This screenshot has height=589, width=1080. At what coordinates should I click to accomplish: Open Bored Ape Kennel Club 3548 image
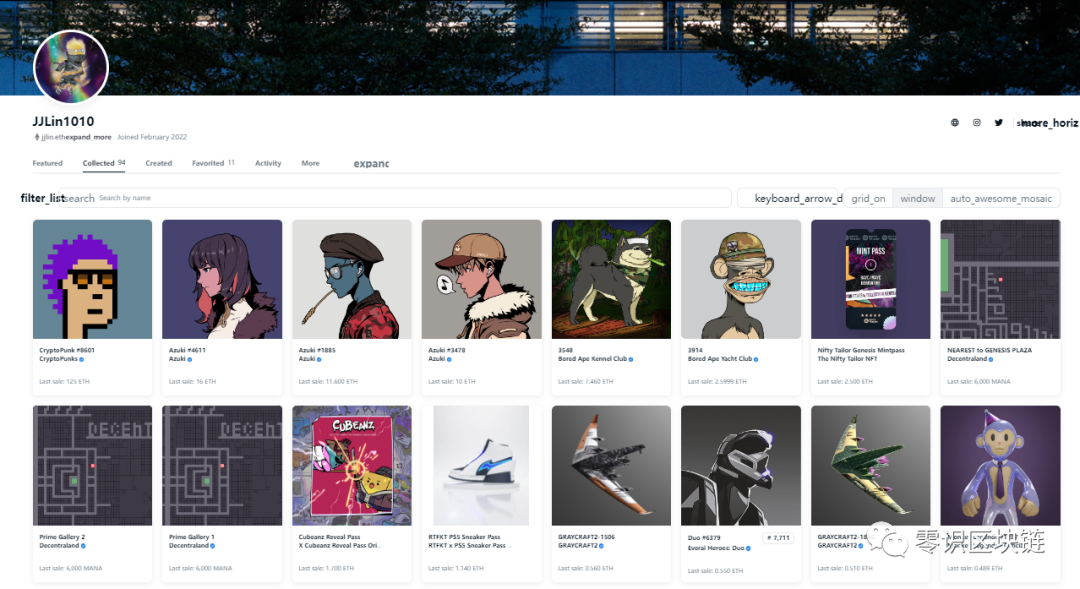pos(611,279)
